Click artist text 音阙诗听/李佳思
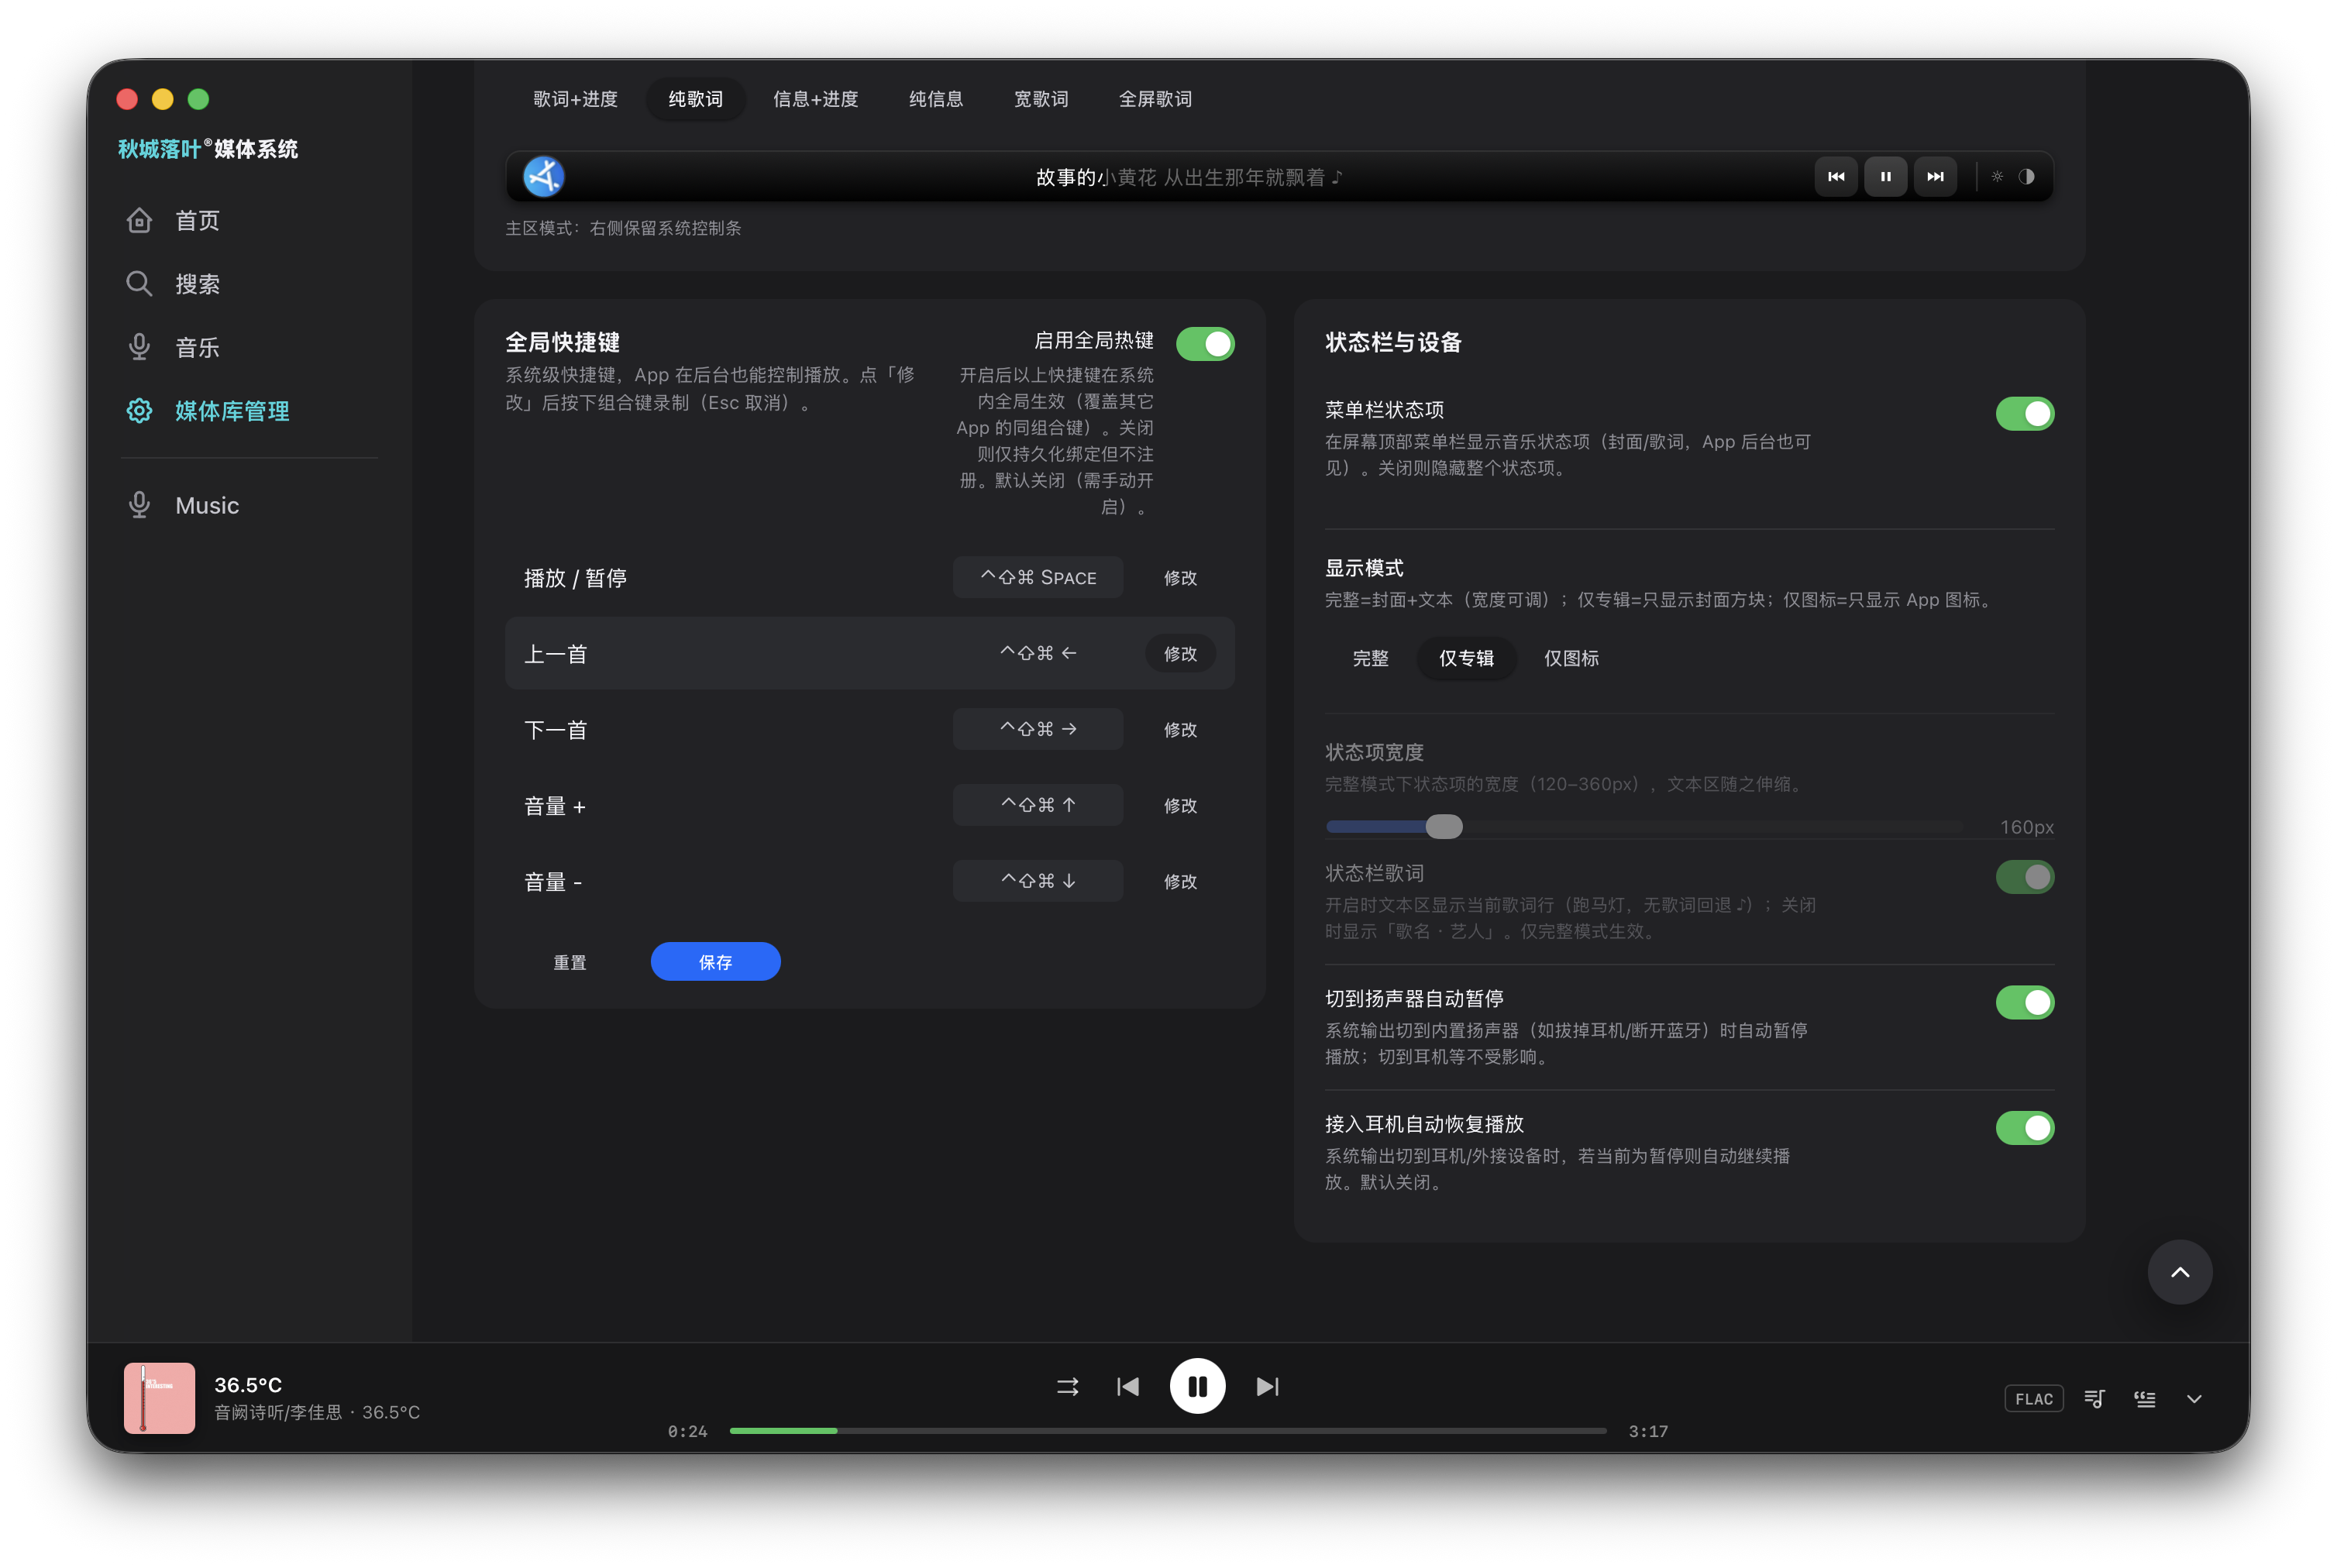This screenshot has width=2337, height=1568. [x=278, y=1412]
